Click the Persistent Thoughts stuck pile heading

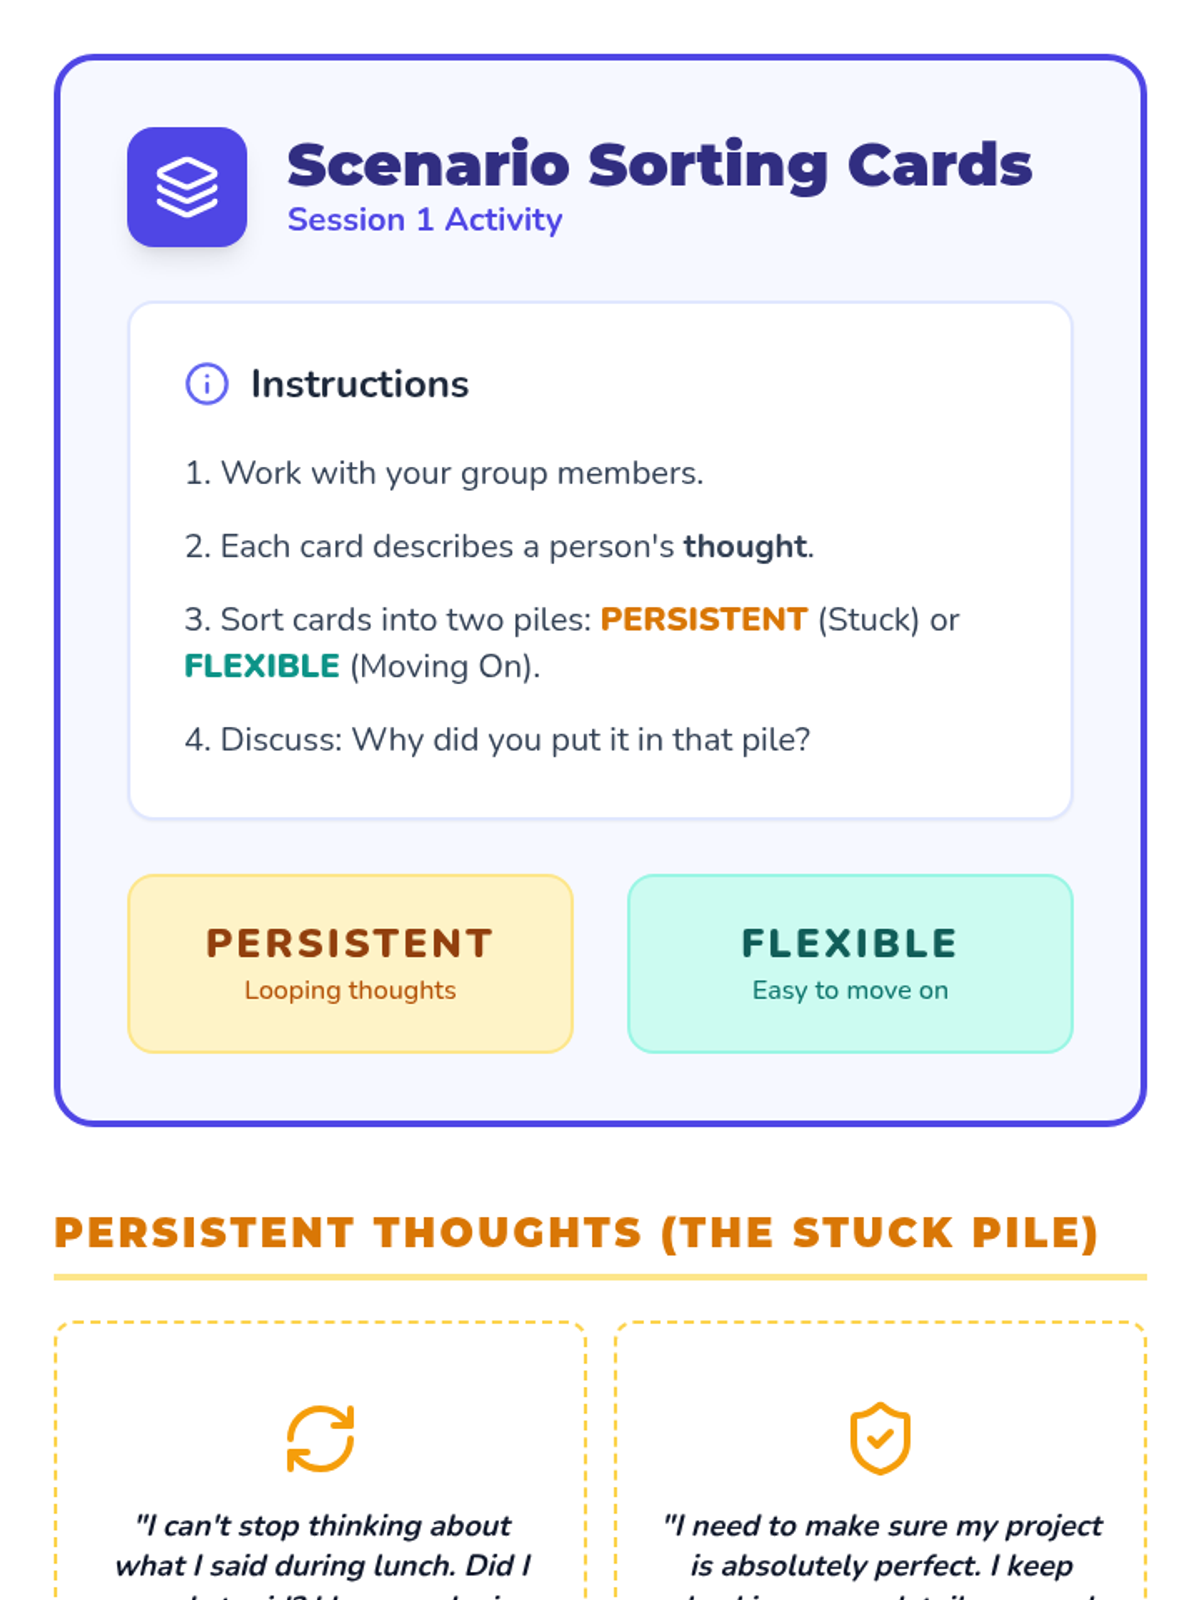point(576,1232)
